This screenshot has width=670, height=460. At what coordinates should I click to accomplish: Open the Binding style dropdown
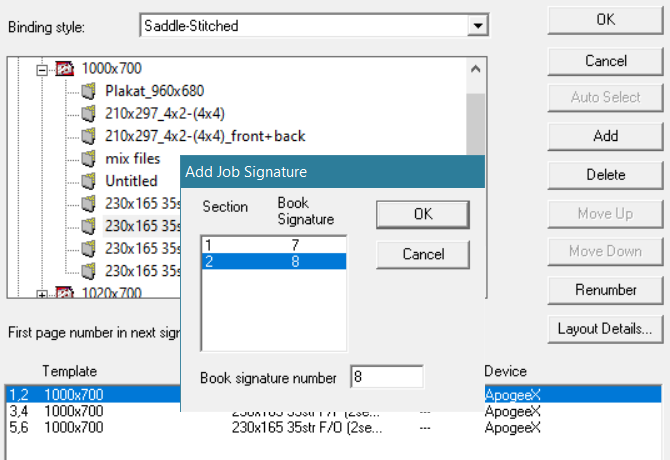point(478,25)
